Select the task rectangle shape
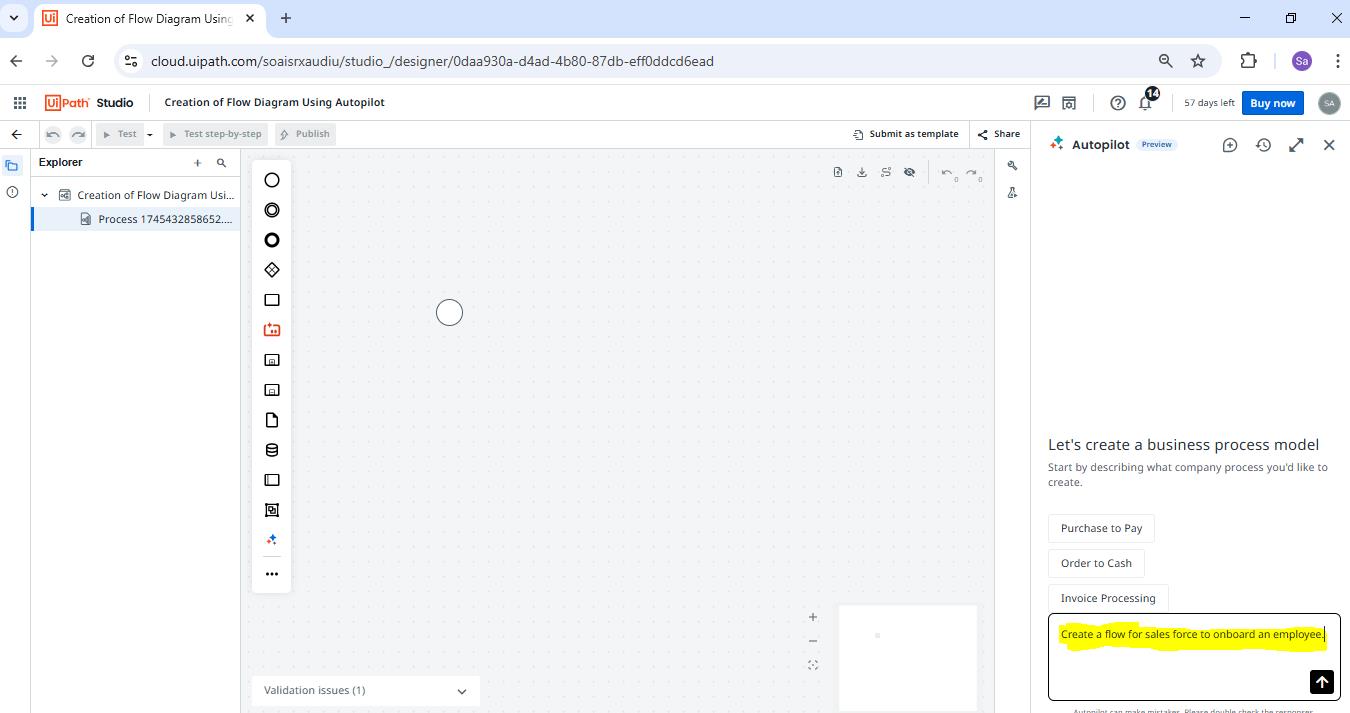 point(271,299)
